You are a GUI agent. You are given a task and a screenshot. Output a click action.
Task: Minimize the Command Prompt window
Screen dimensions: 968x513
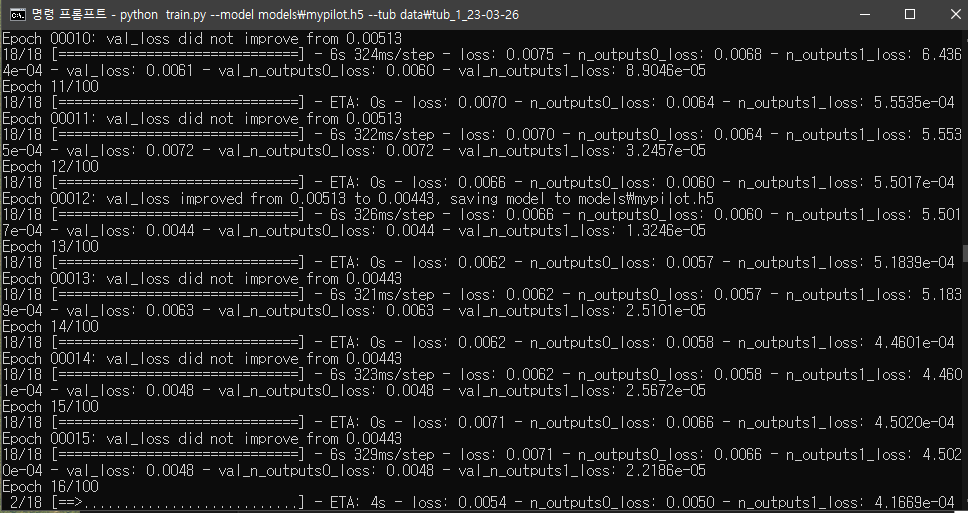coord(864,14)
